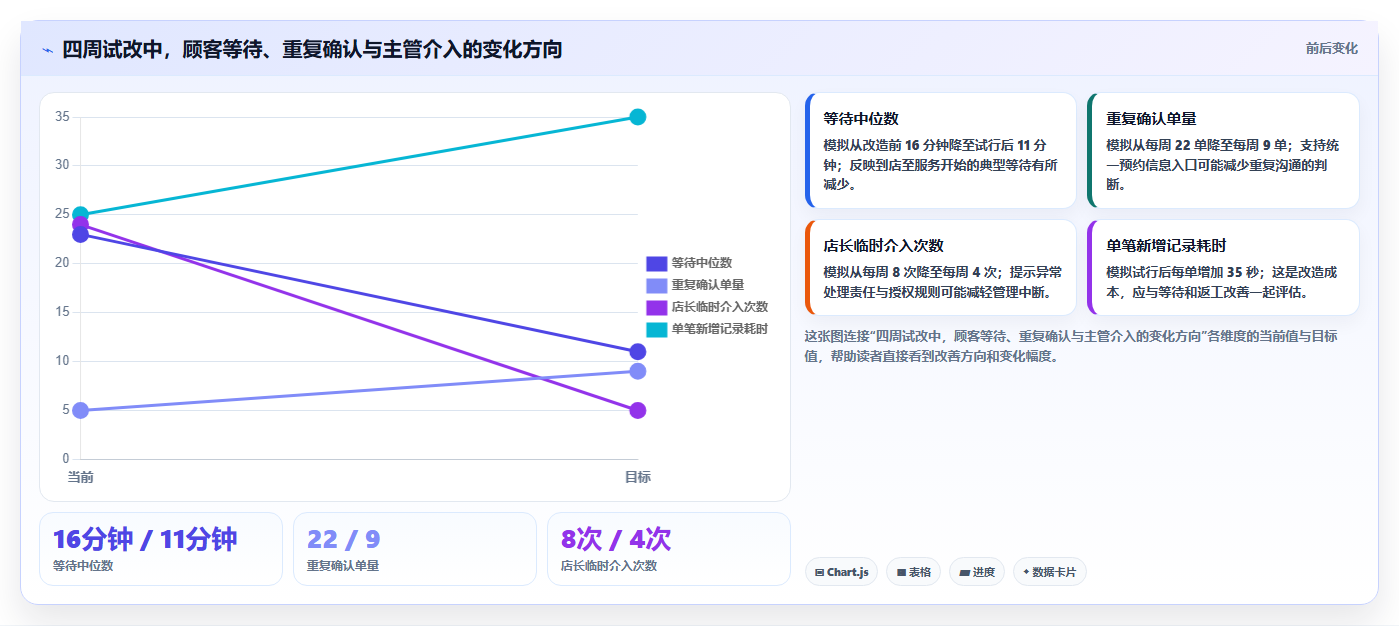This screenshot has height=626, width=1399.
Task: Click the 目标 x-axis label
Action: pyautogui.click(x=638, y=477)
